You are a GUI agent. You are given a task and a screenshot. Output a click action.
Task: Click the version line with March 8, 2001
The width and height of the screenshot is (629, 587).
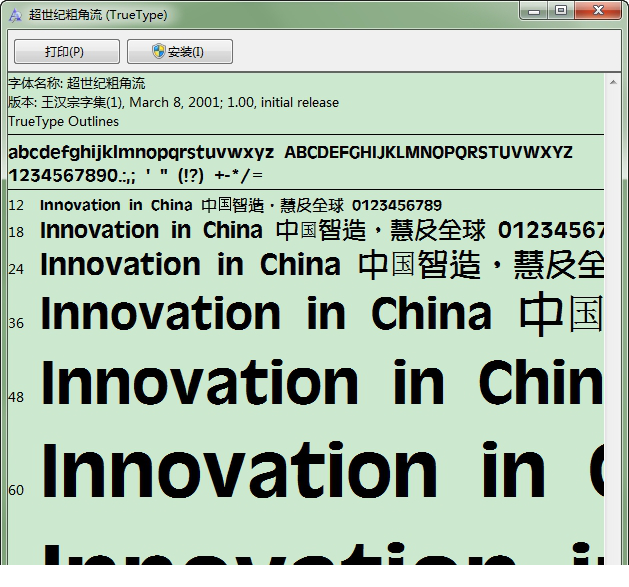coord(173,102)
